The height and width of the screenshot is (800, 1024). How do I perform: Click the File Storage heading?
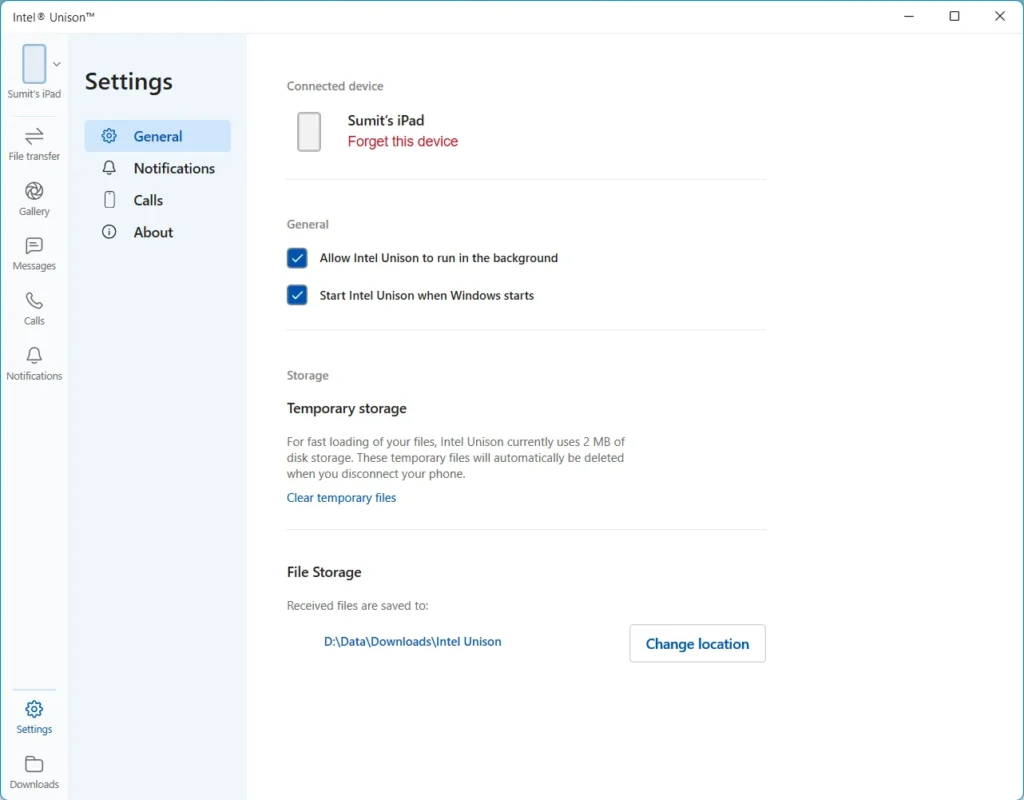coord(324,572)
